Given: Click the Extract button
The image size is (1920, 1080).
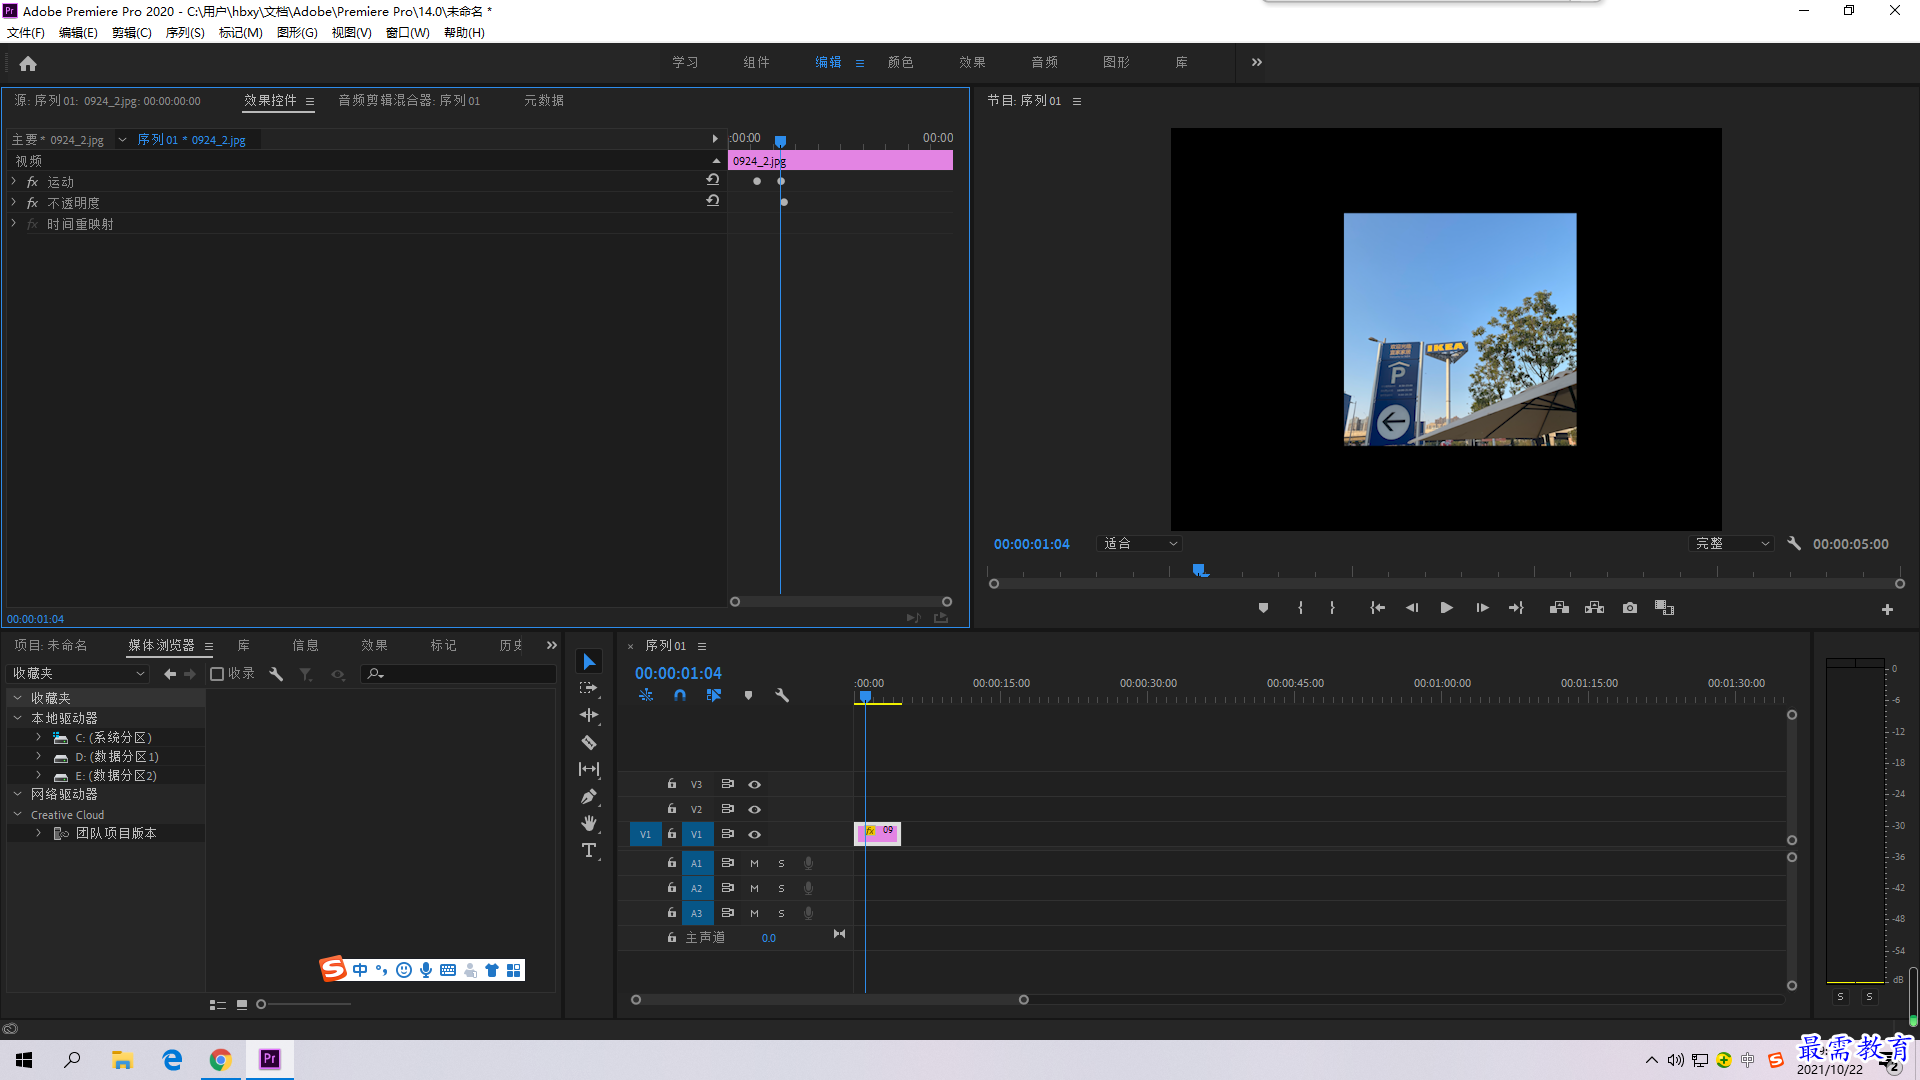Looking at the screenshot, I should pos(1594,608).
